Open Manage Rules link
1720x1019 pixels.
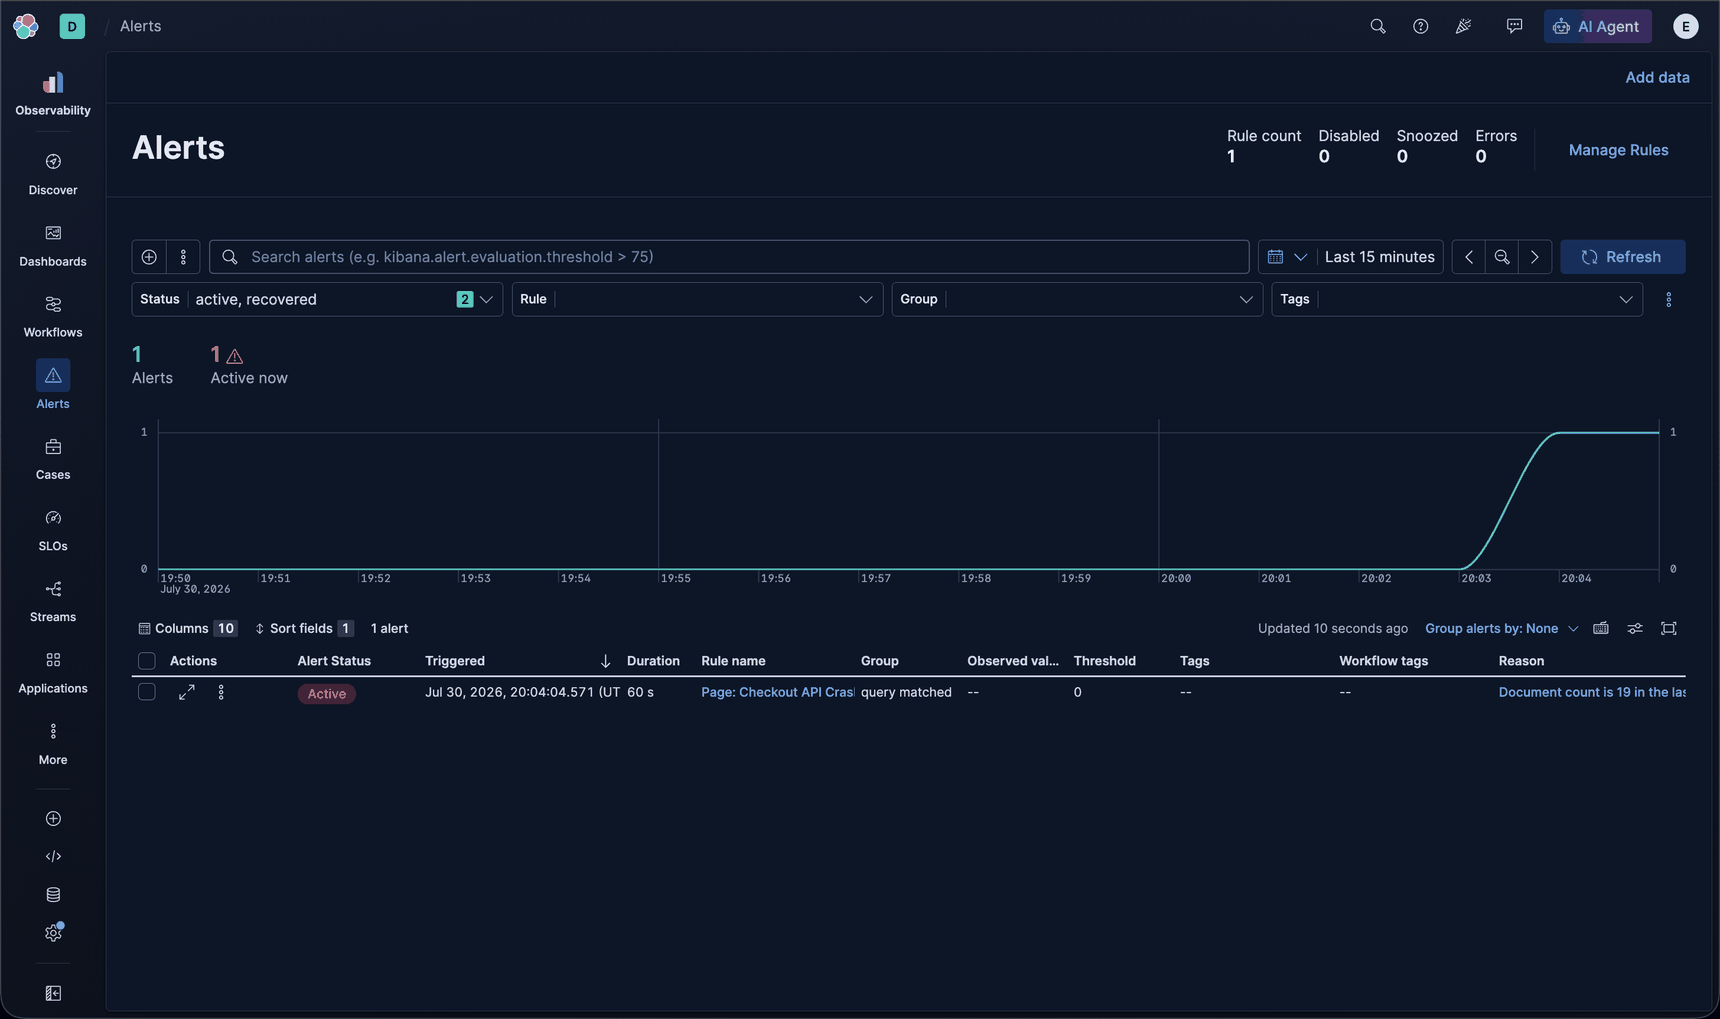click(x=1618, y=150)
